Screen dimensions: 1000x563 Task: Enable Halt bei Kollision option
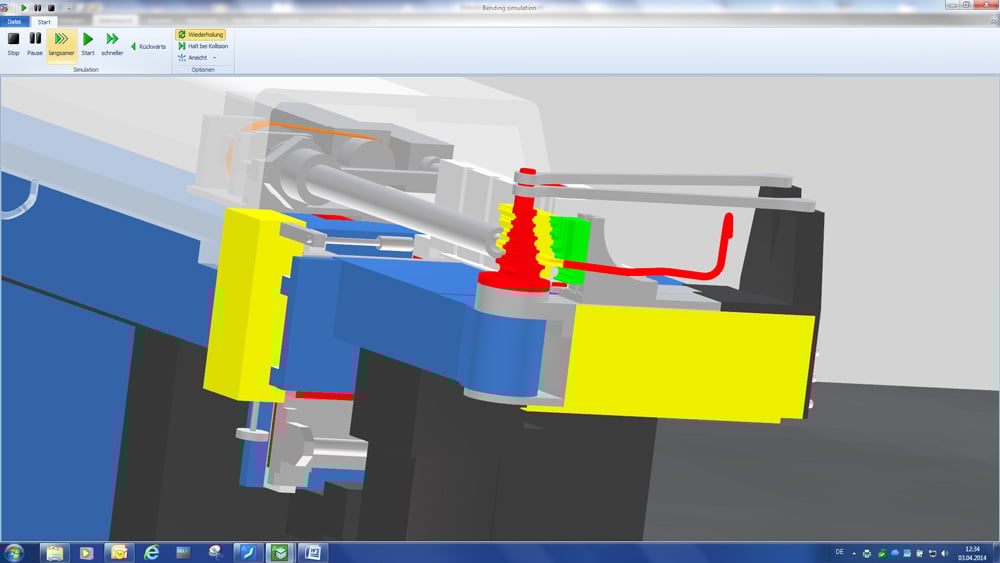[x=203, y=46]
